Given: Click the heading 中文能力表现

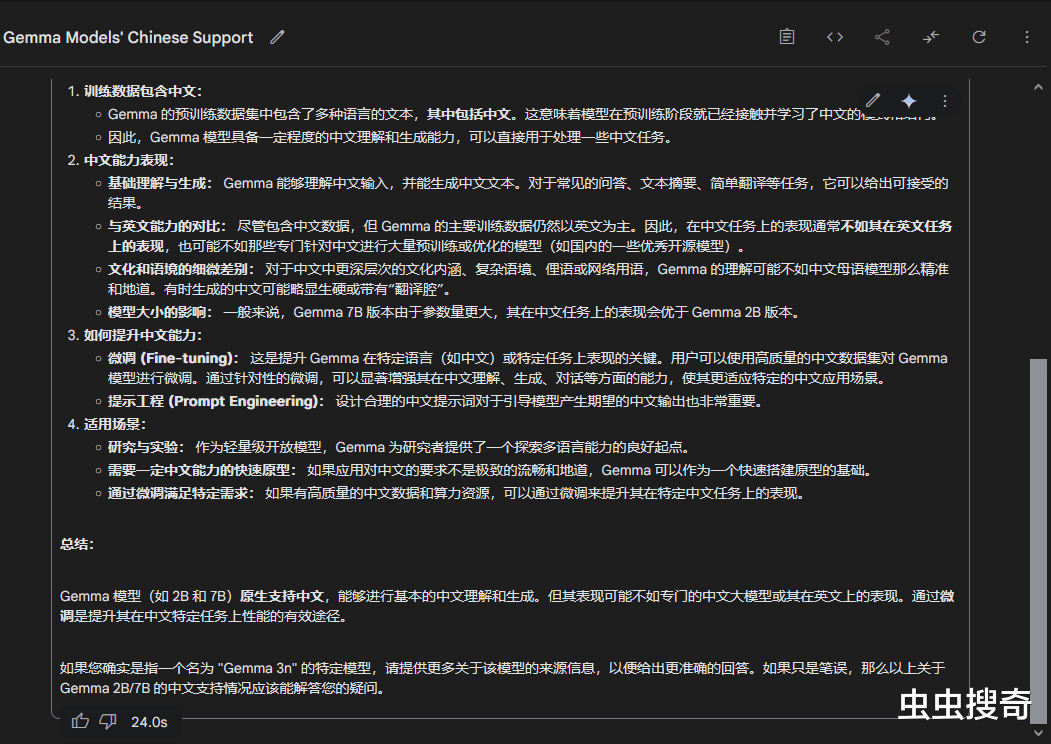Looking at the screenshot, I should 129,160.
